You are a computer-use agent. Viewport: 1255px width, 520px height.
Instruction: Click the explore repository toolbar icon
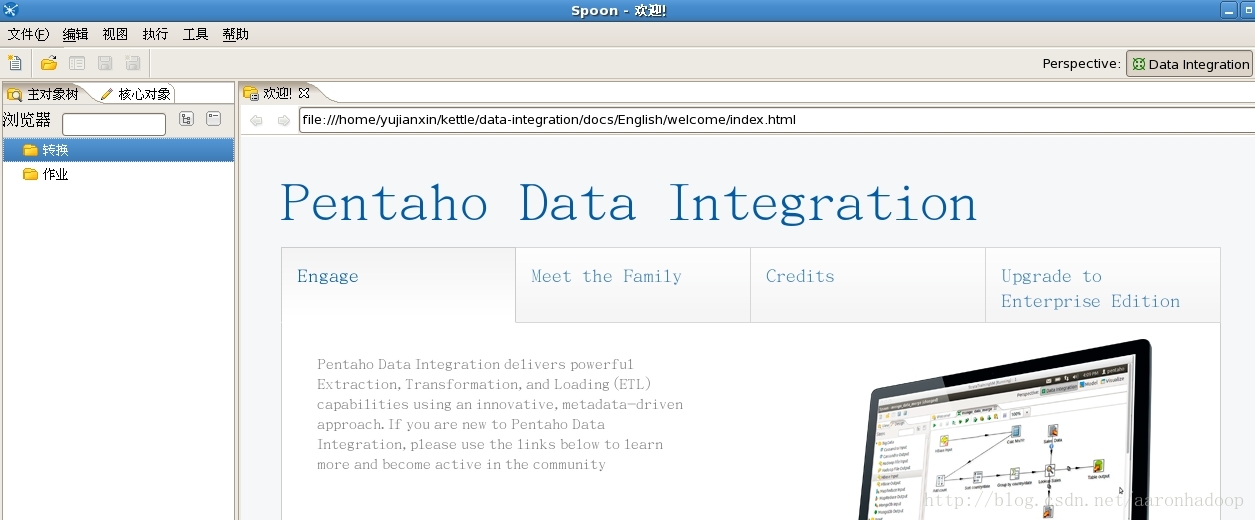[x=76, y=63]
